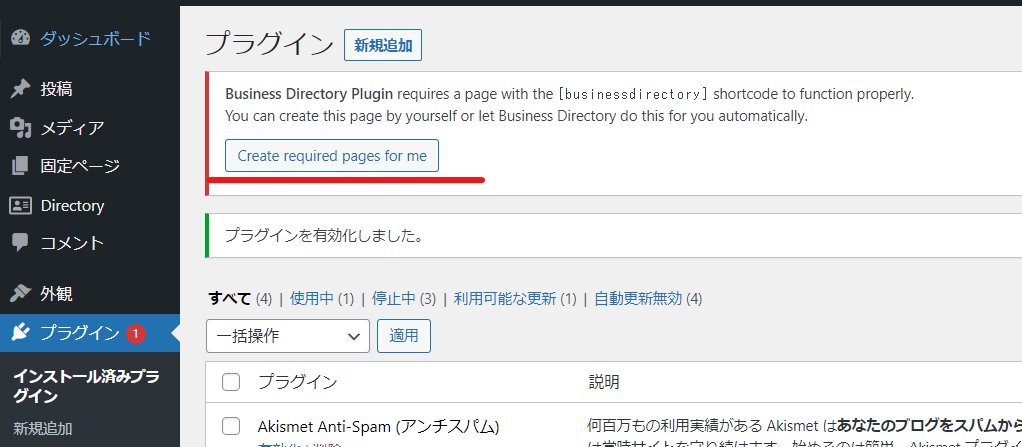Click the Dashboard gauge icon

pos(20,39)
